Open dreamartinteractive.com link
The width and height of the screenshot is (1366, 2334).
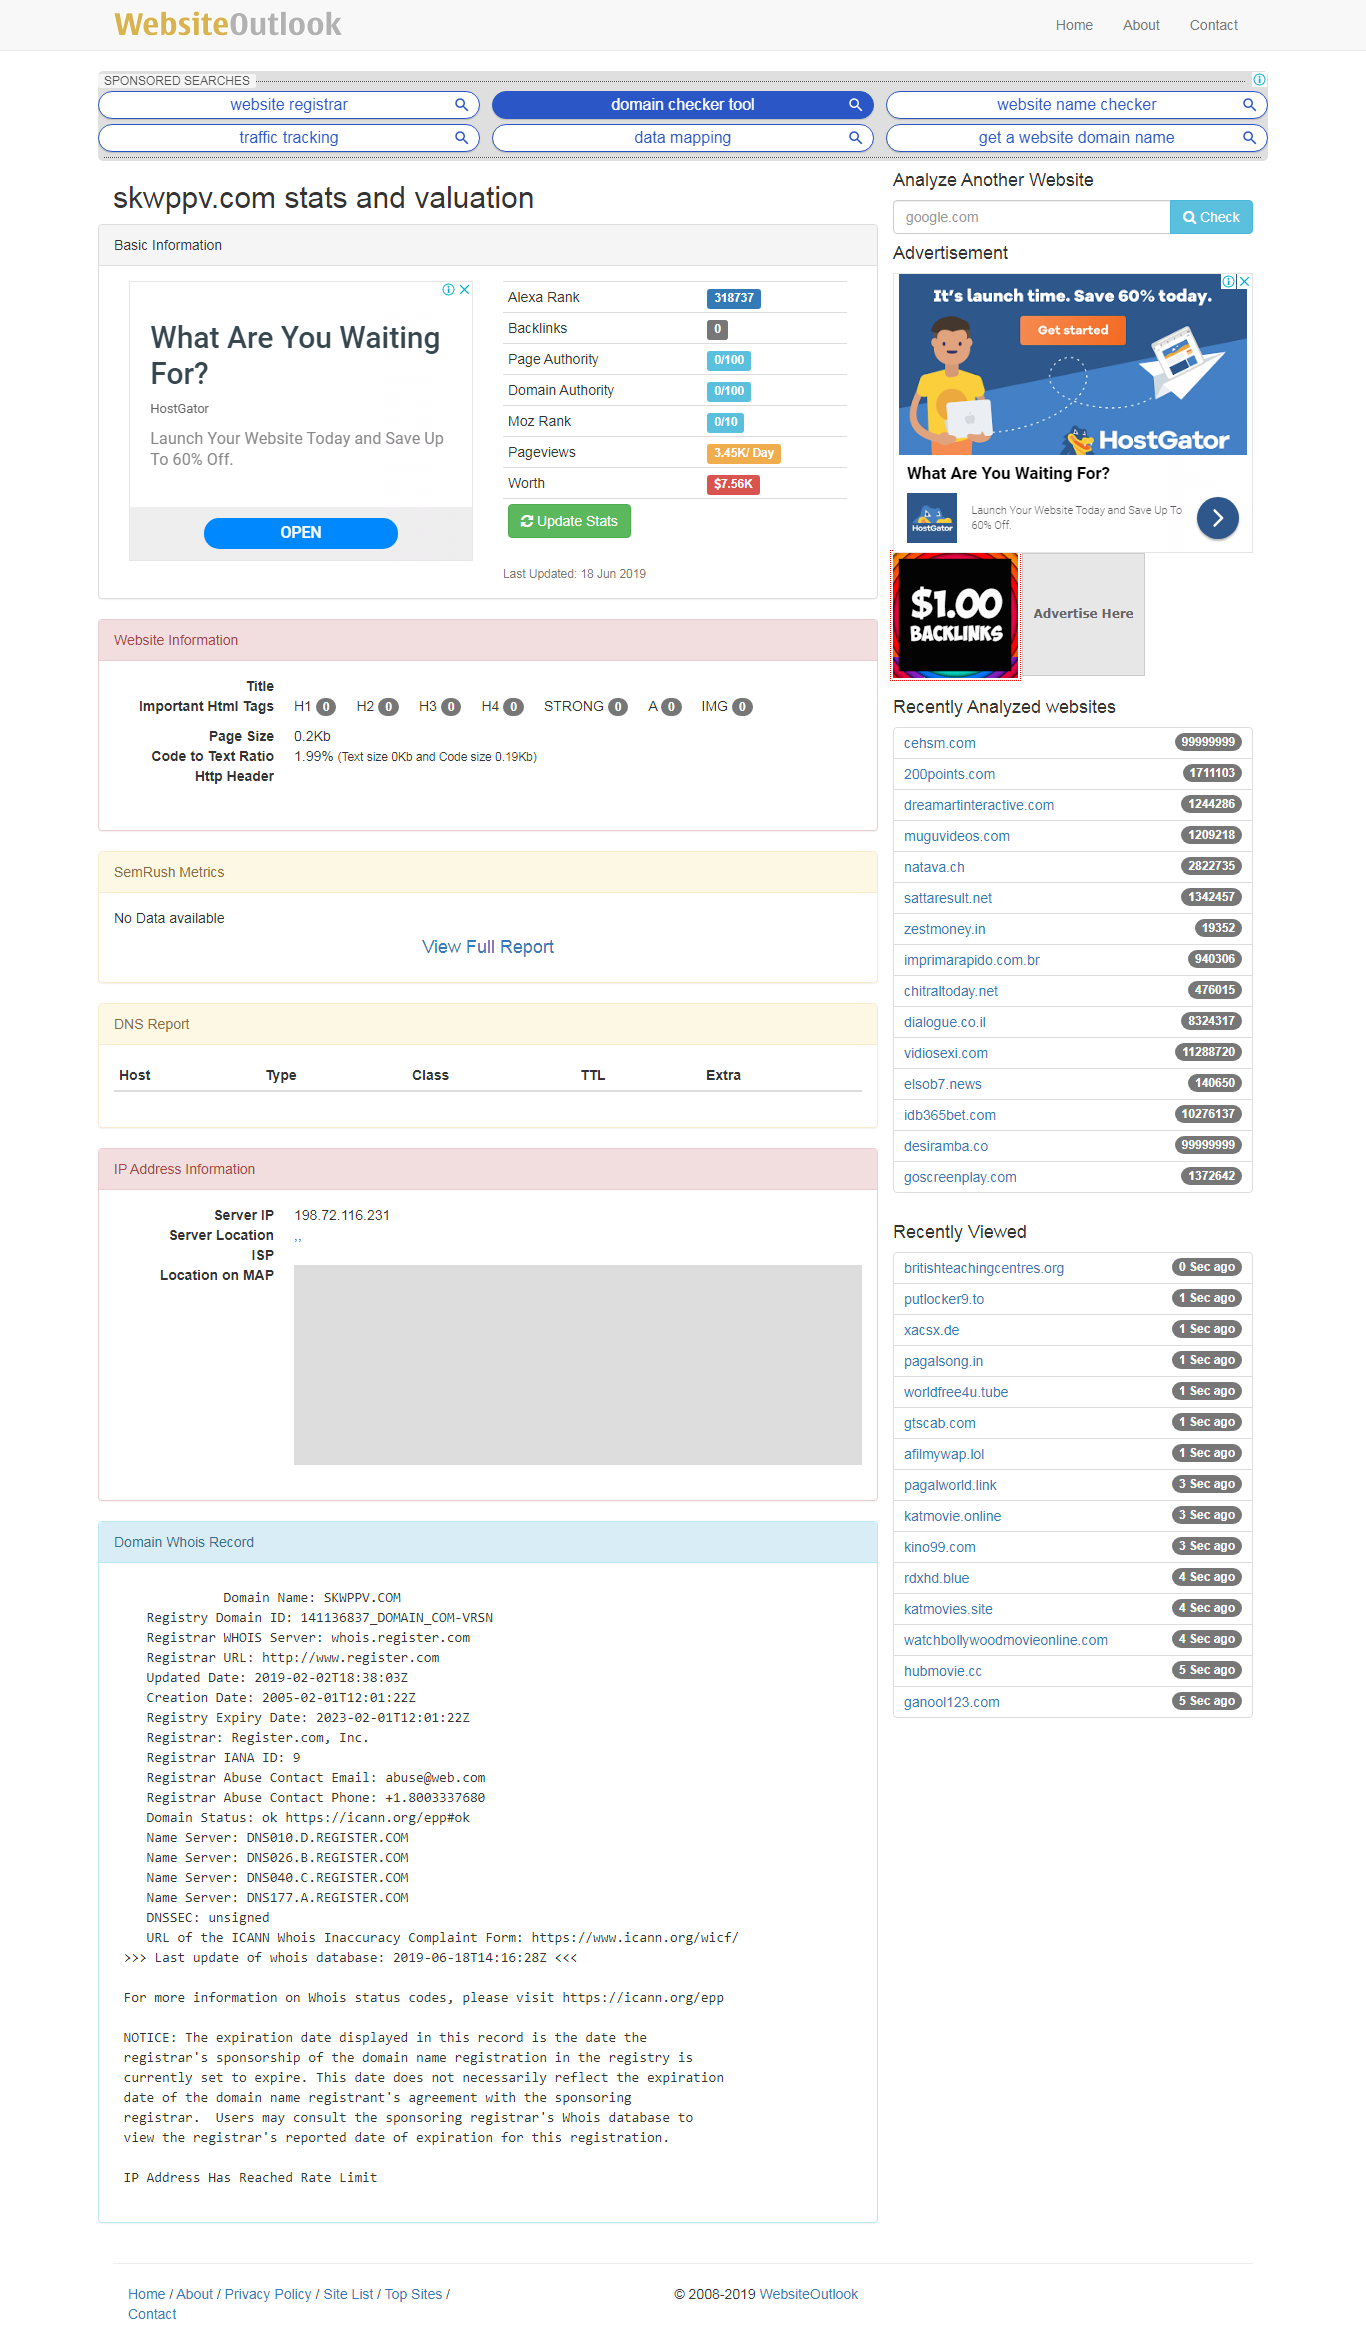pos(979,805)
